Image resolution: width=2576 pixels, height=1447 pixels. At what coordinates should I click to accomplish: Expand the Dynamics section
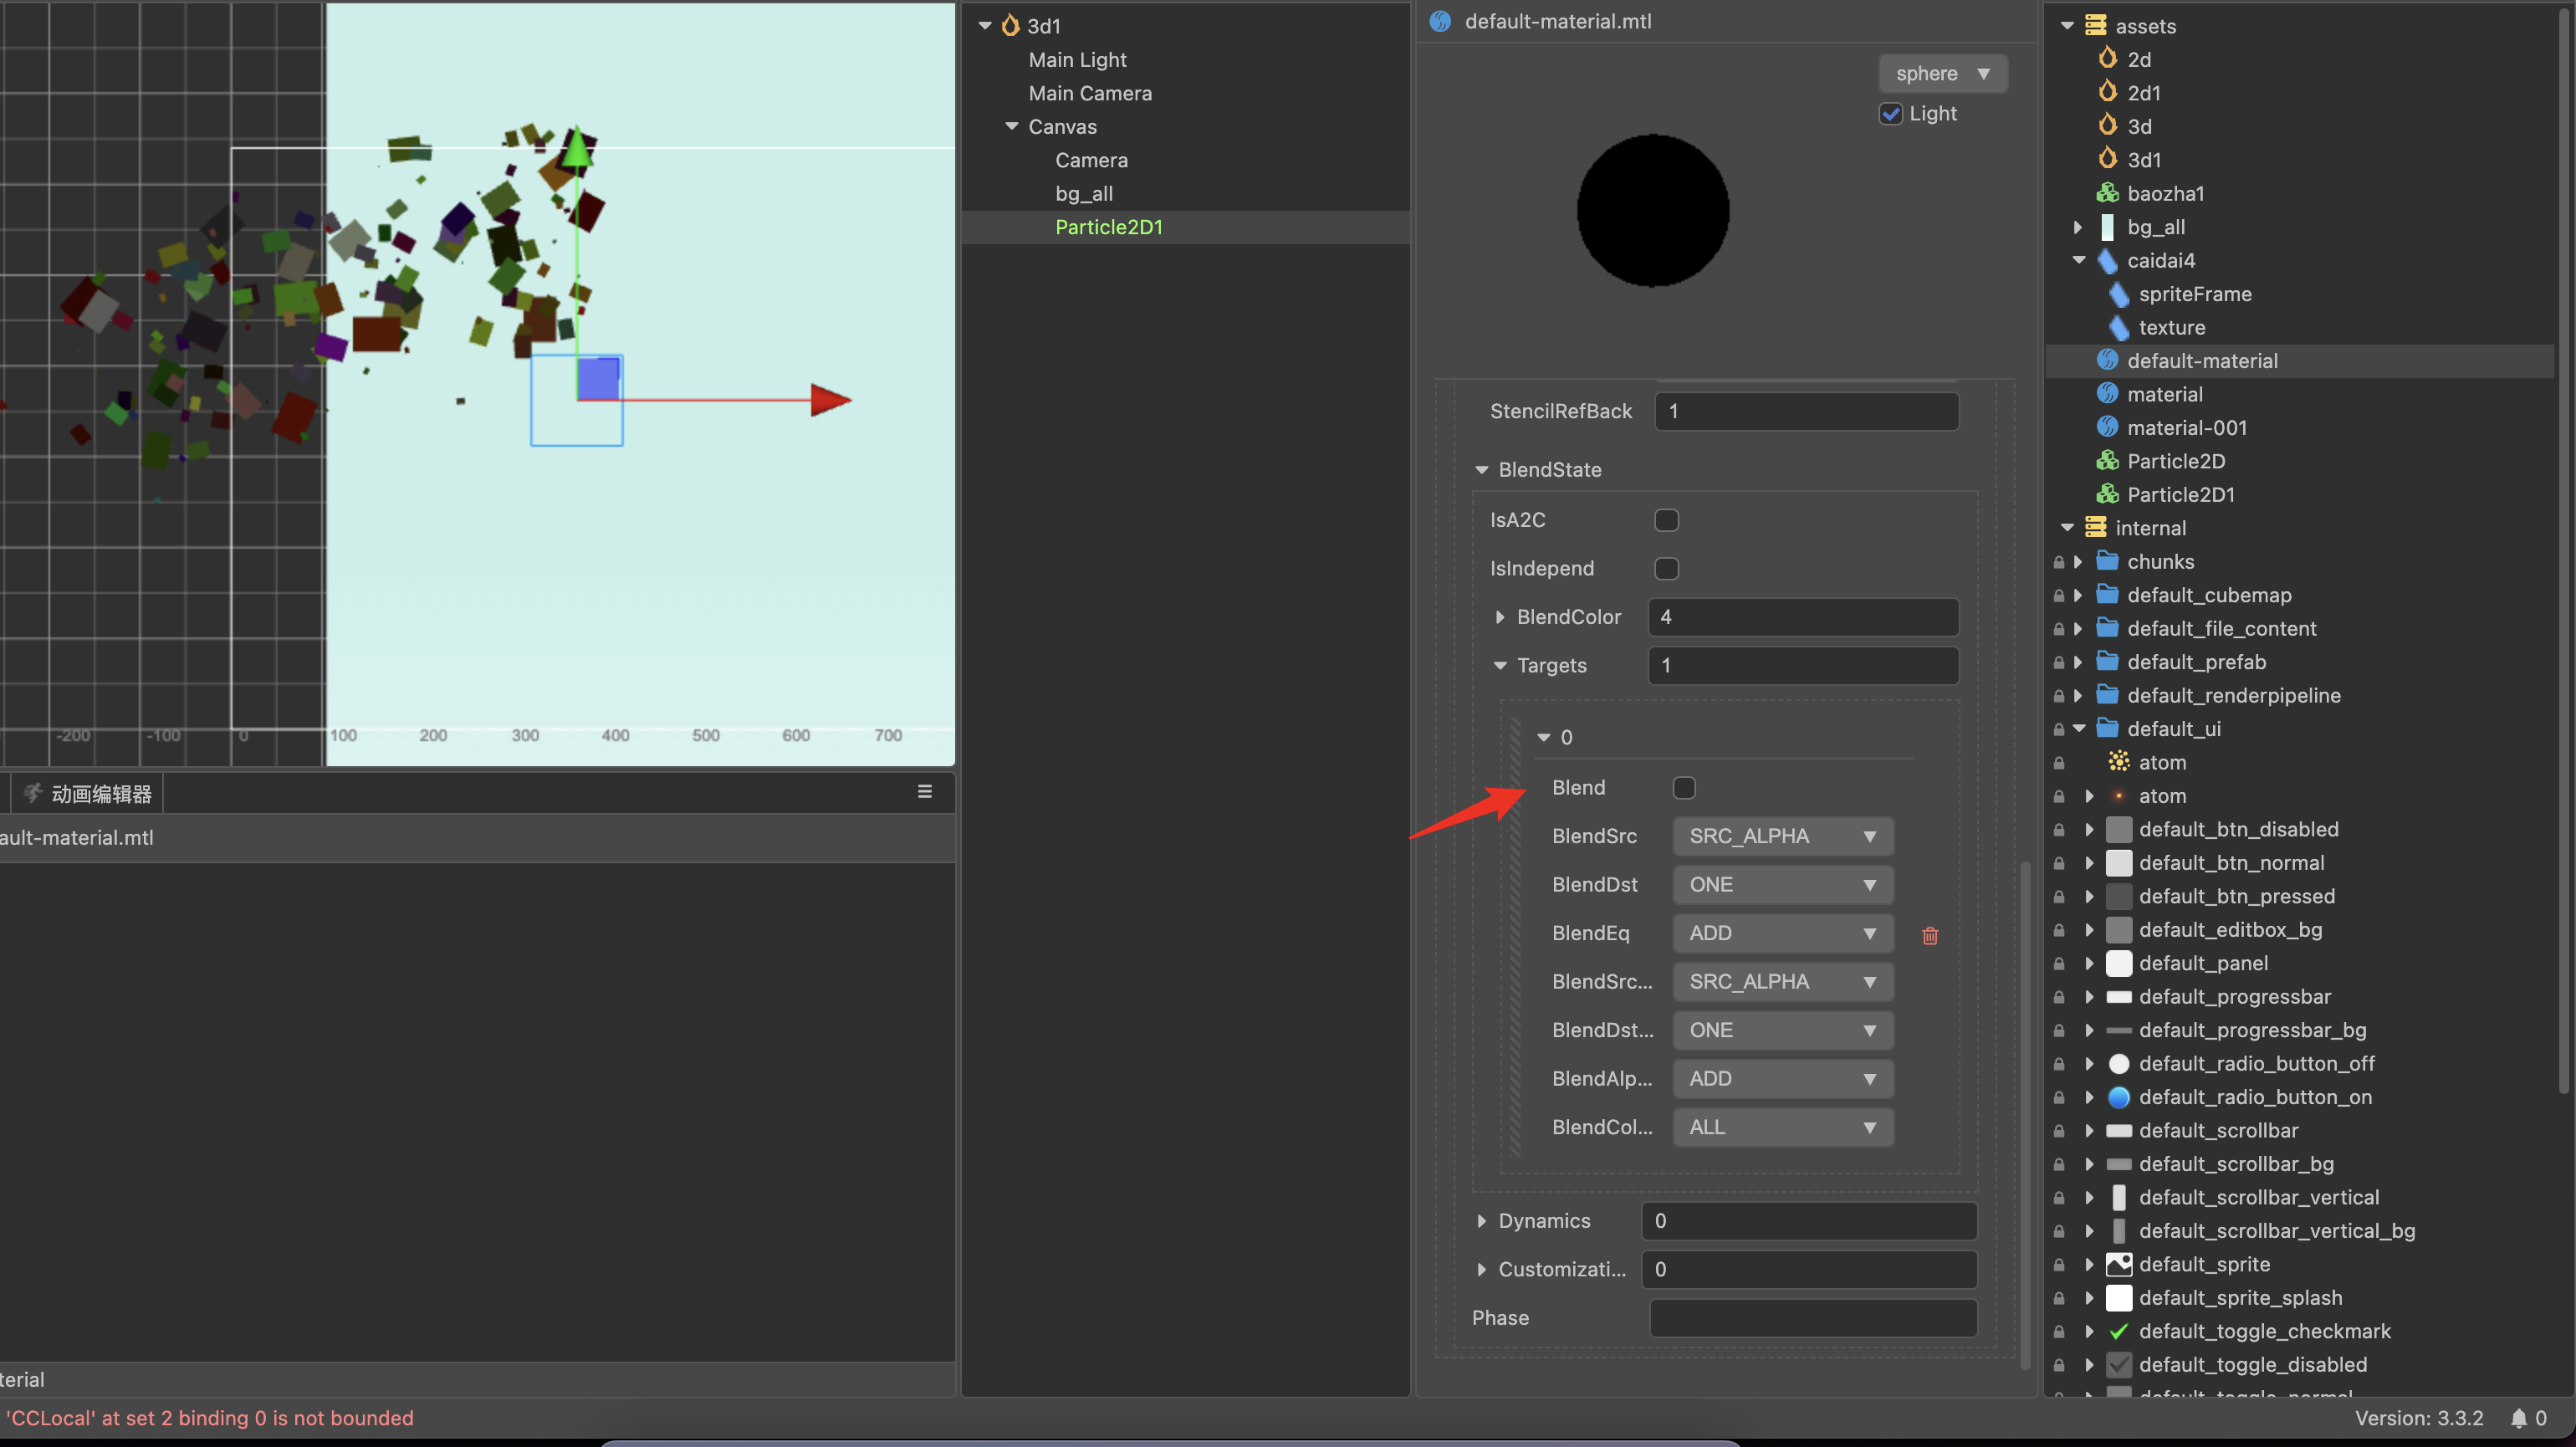click(1481, 1220)
